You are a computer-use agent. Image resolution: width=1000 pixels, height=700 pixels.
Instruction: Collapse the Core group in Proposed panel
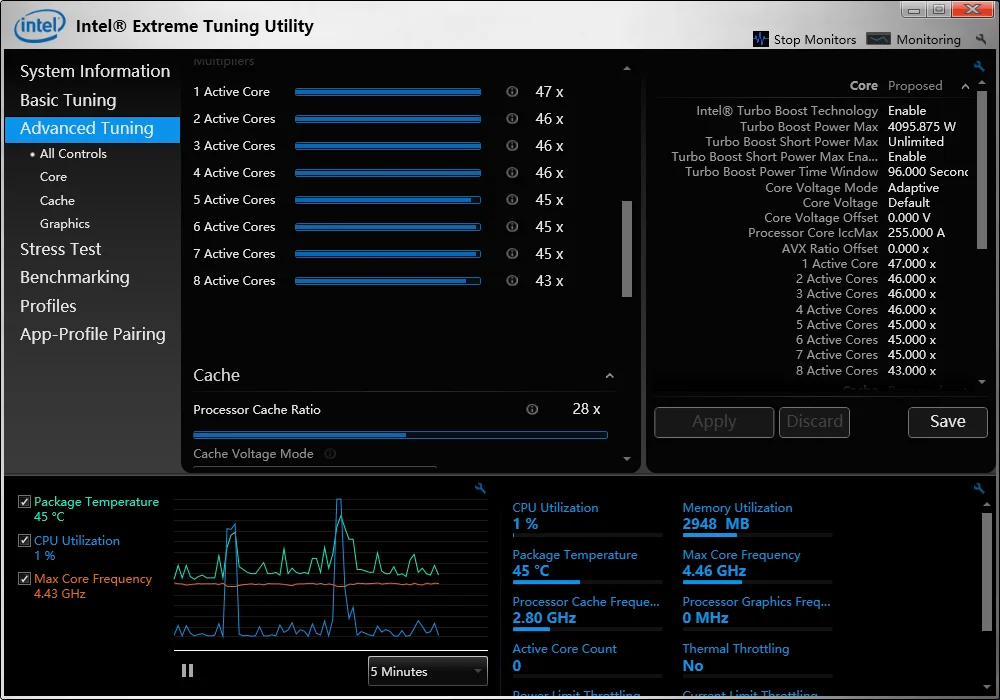click(x=965, y=86)
